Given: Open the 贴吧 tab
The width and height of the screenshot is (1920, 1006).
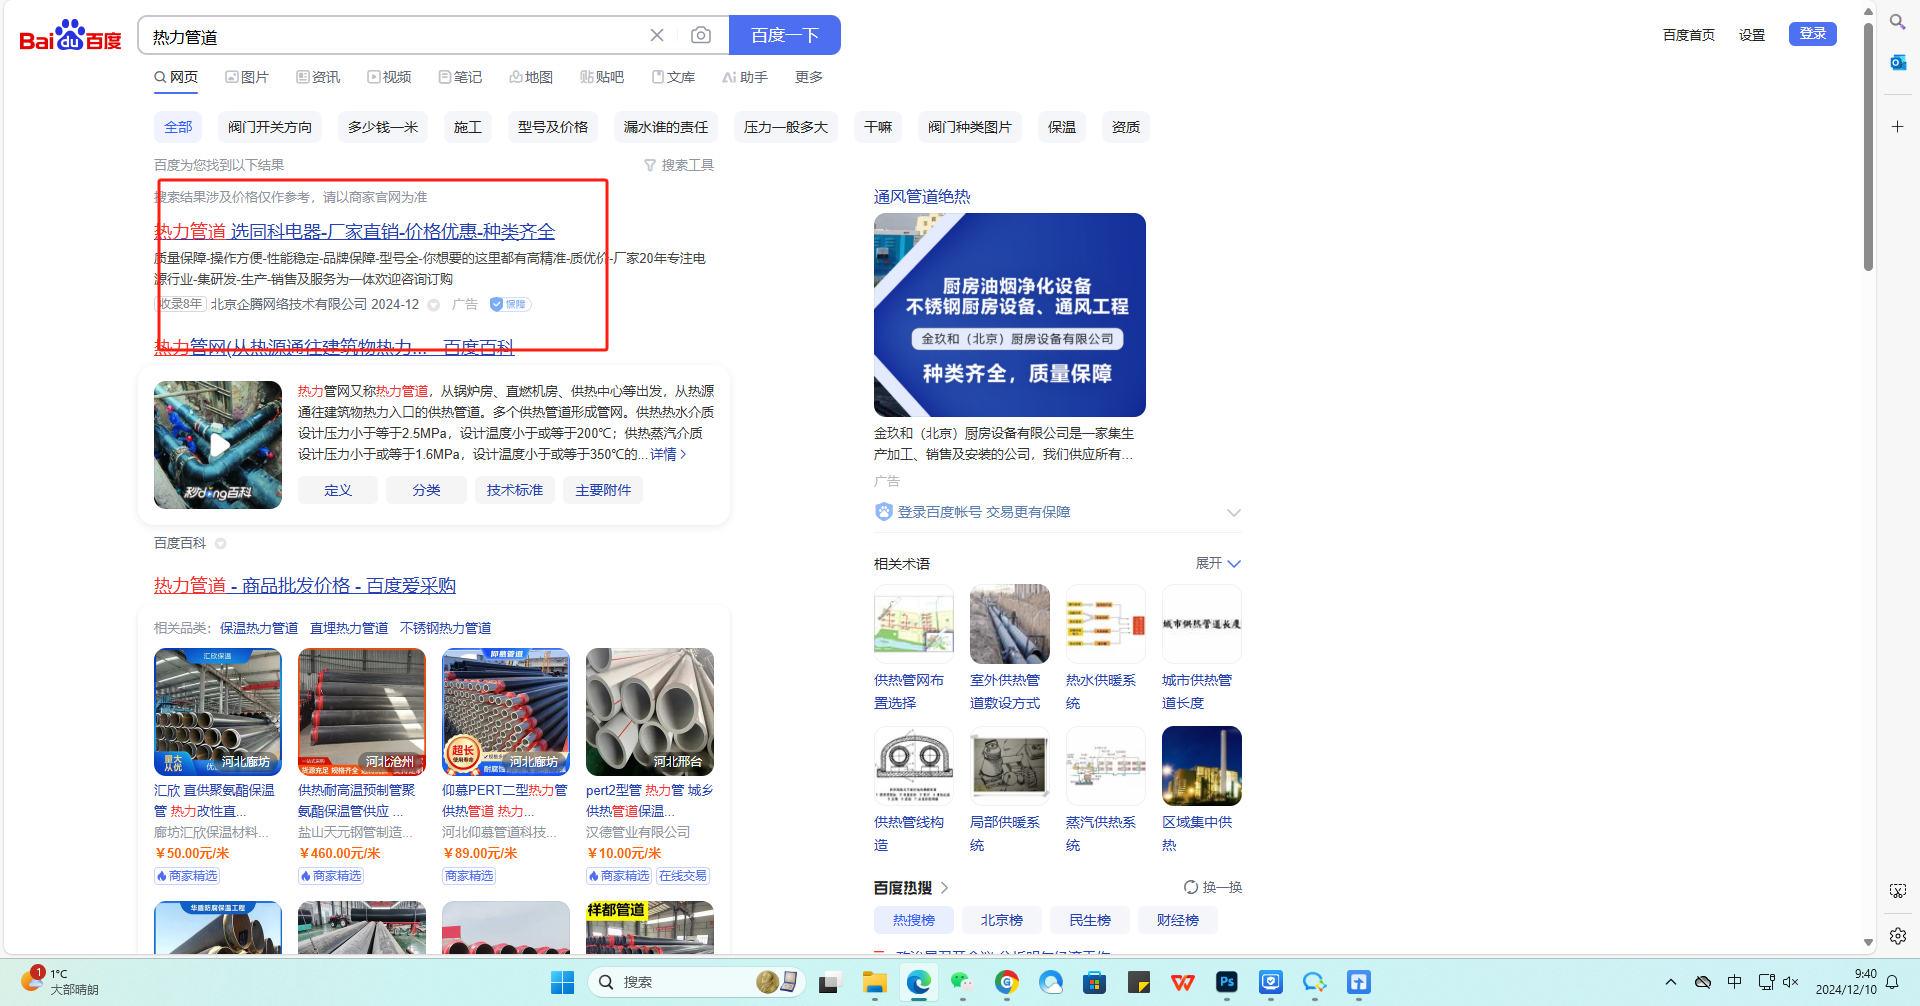Looking at the screenshot, I should (602, 77).
